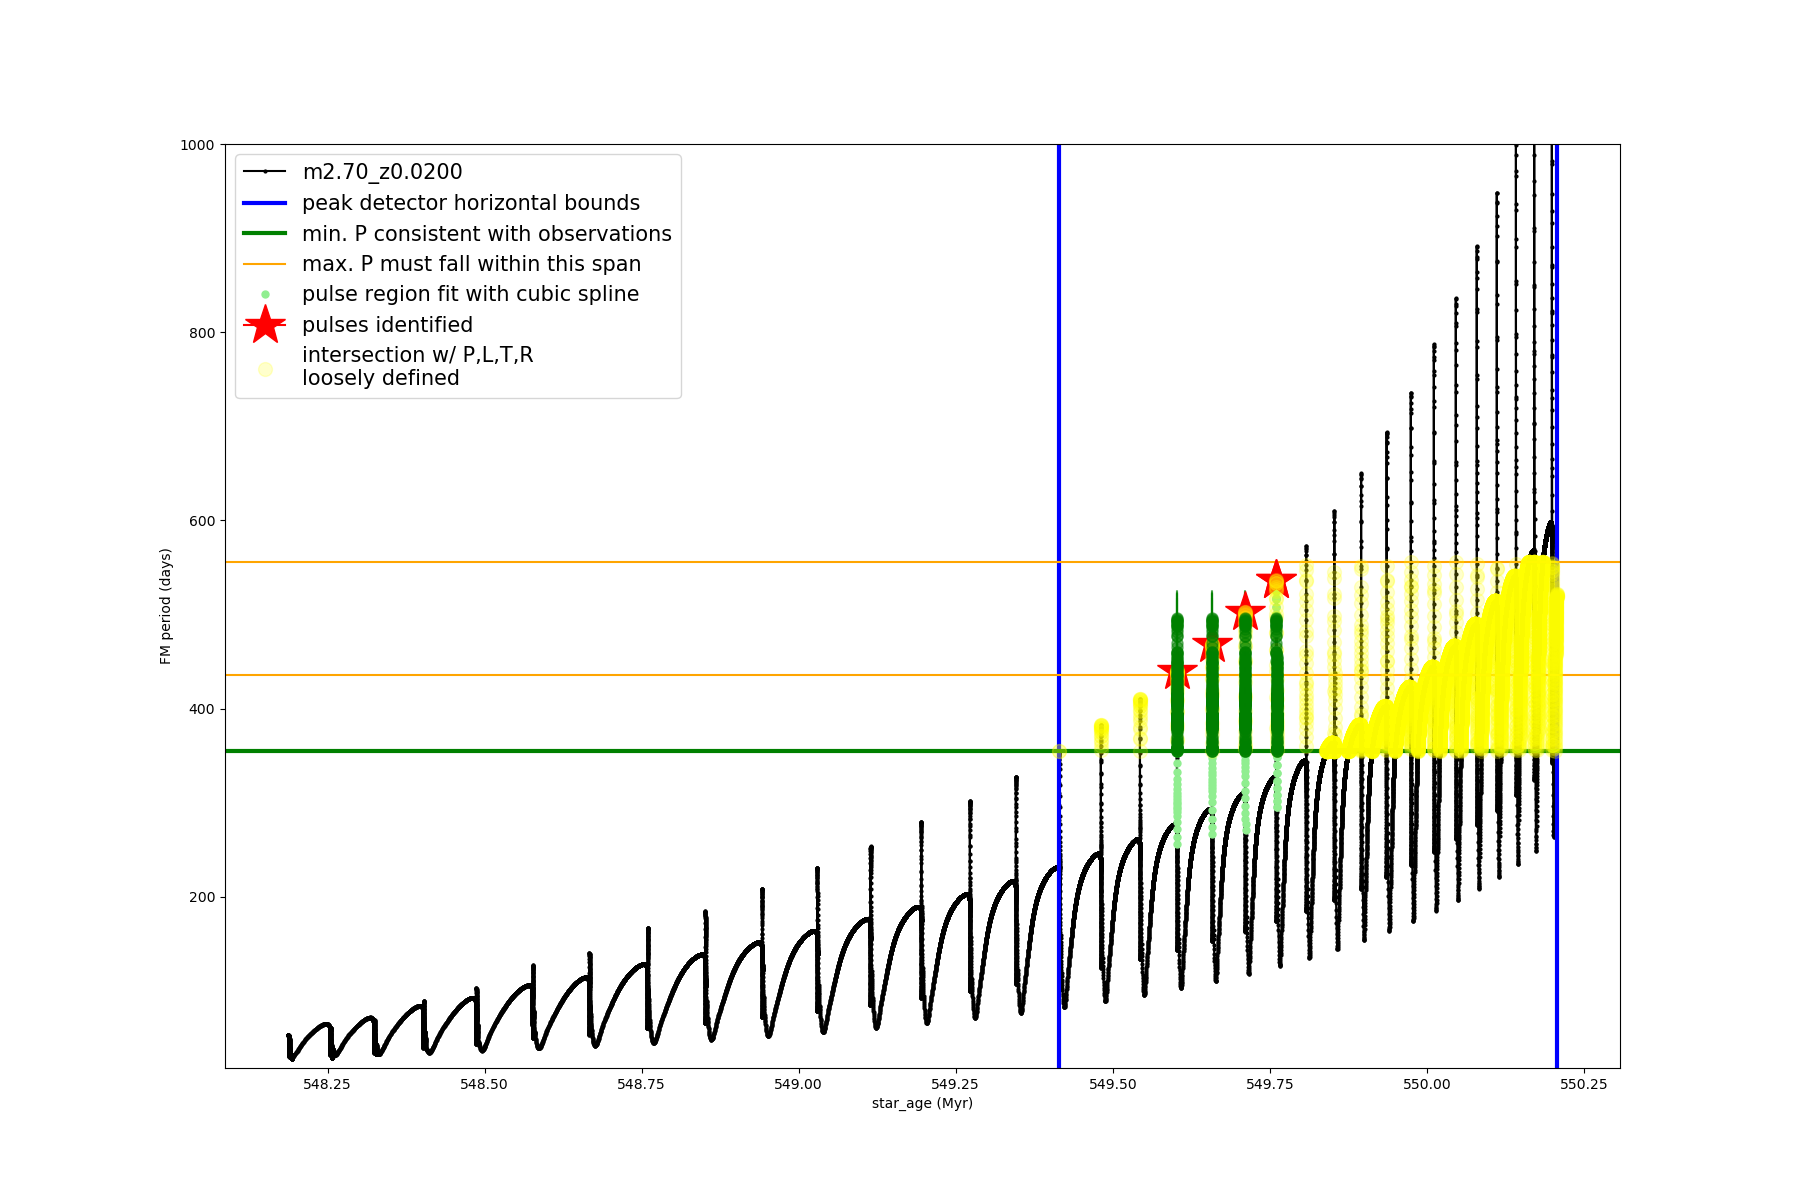Viewport: 1800px width, 1200px height.
Task: Click the 548.25 tick label on the x-axis
Action: tap(327, 1084)
